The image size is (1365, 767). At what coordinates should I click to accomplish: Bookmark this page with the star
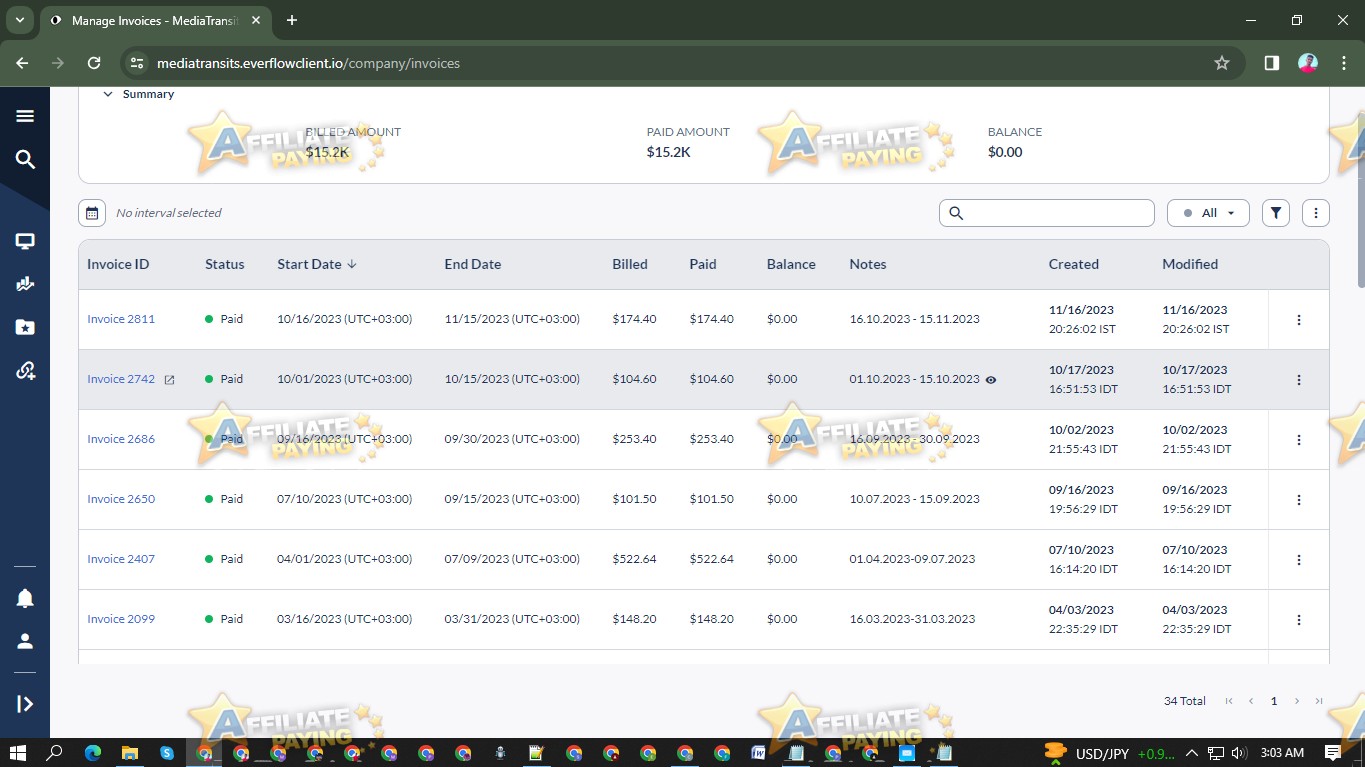tap(1221, 63)
